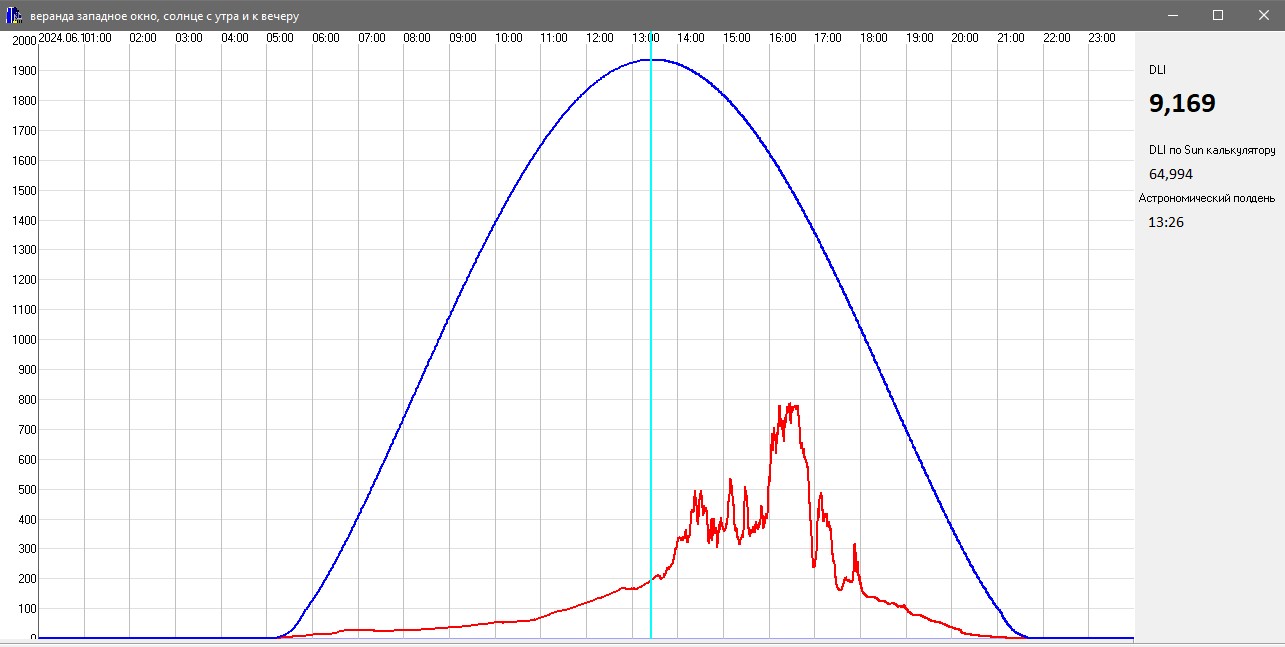This screenshot has height=647, width=1285.
Task: Click the 18:00 time axis label
Action: (x=874, y=38)
